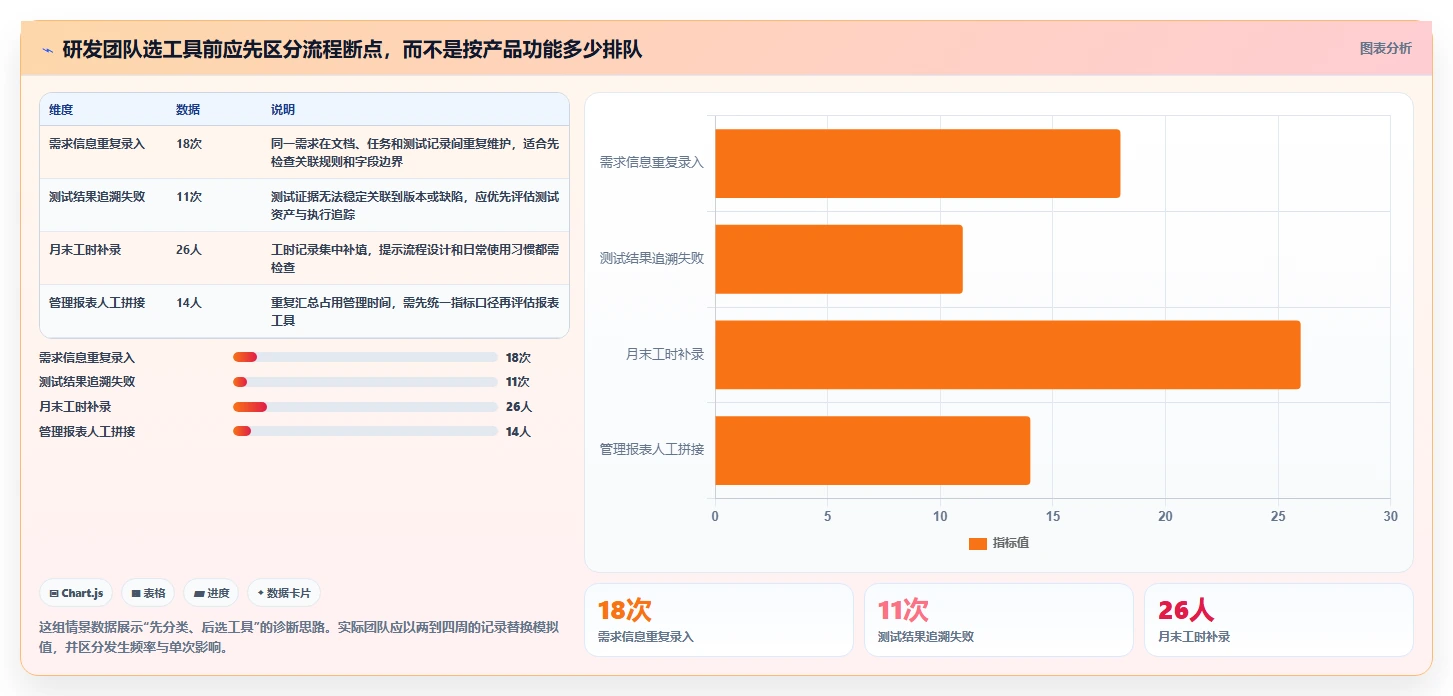
Task: Click the description starting 工时记录集中补填
Action: tap(415, 258)
